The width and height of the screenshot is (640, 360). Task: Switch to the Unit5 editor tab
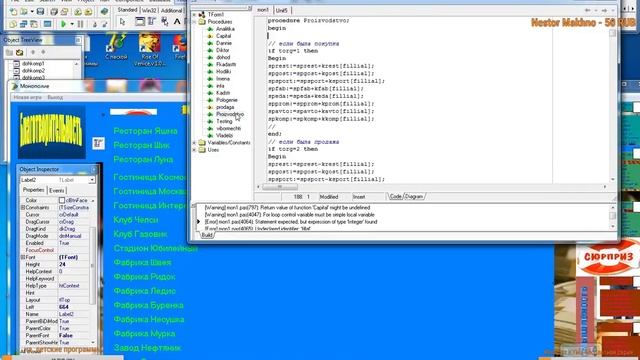[281, 10]
